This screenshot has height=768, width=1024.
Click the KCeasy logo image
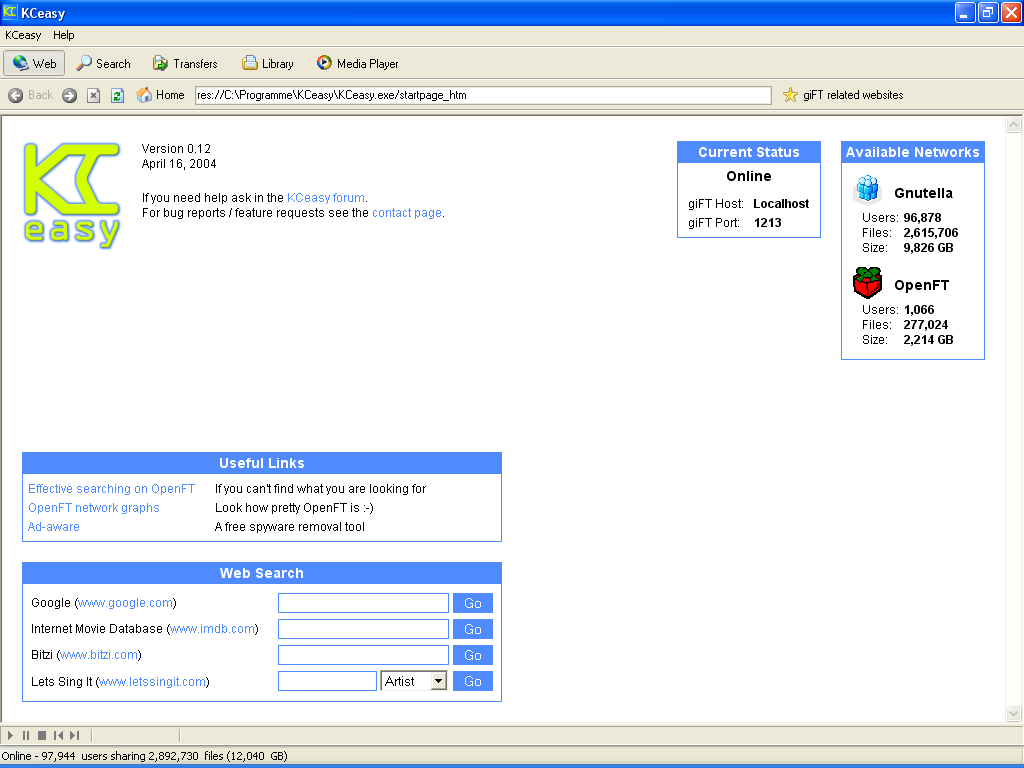pyautogui.click(x=72, y=195)
